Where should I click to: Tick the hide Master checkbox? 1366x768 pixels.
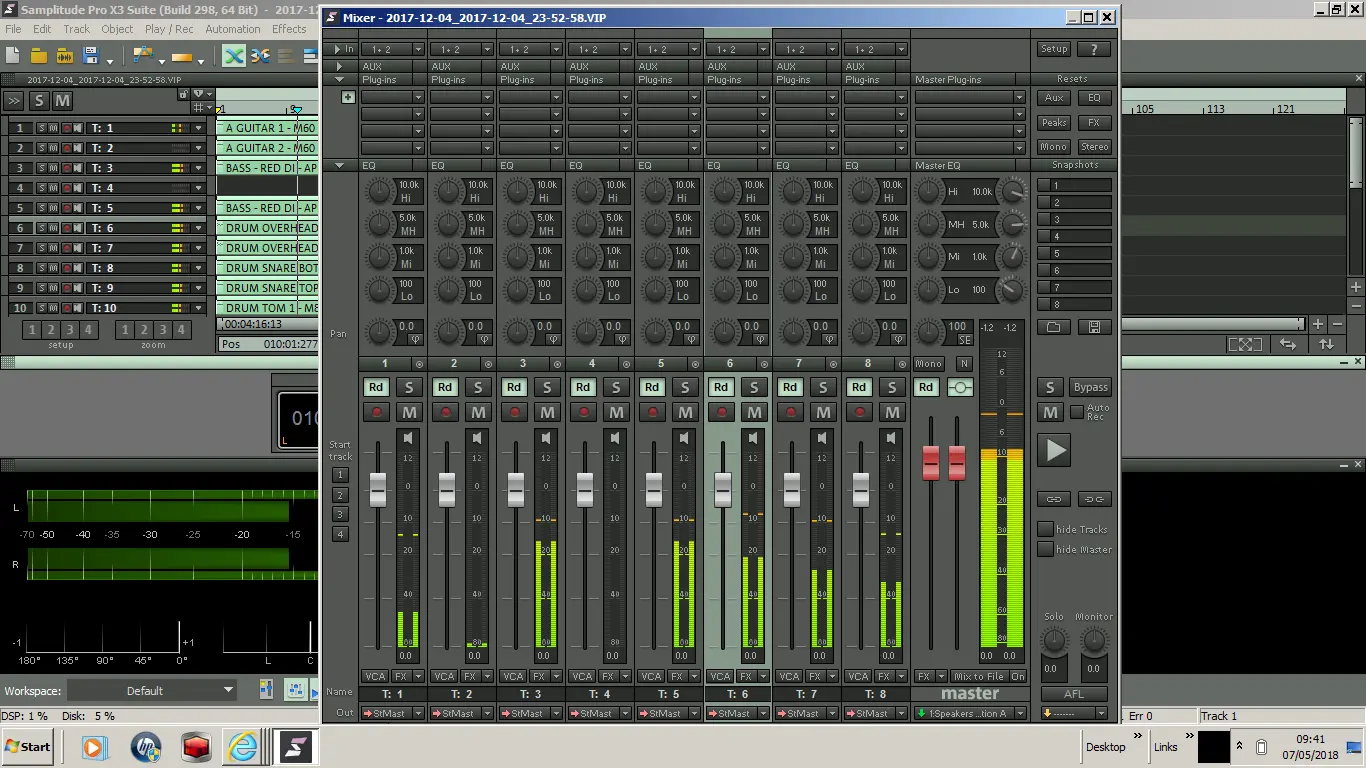pyautogui.click(x=1046, y=549)
